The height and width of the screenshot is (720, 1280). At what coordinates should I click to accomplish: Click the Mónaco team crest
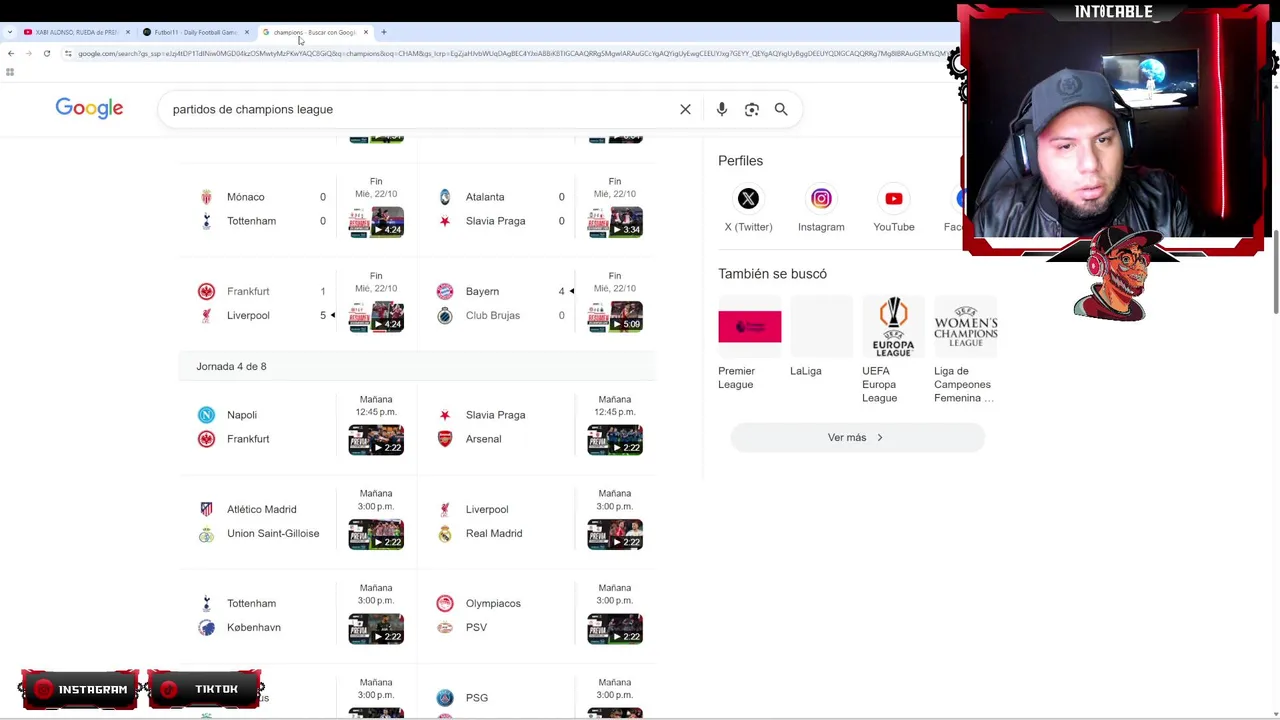[206, 197]
